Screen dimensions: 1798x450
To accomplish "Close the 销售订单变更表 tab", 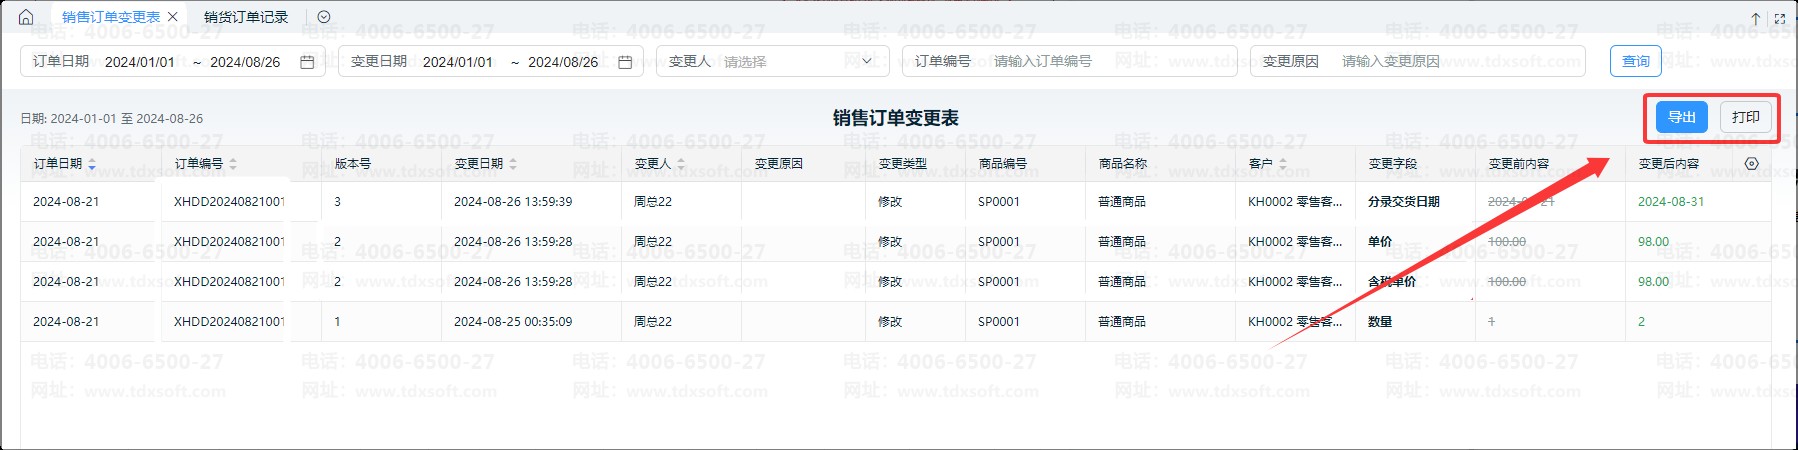I will tap(173, 17).
